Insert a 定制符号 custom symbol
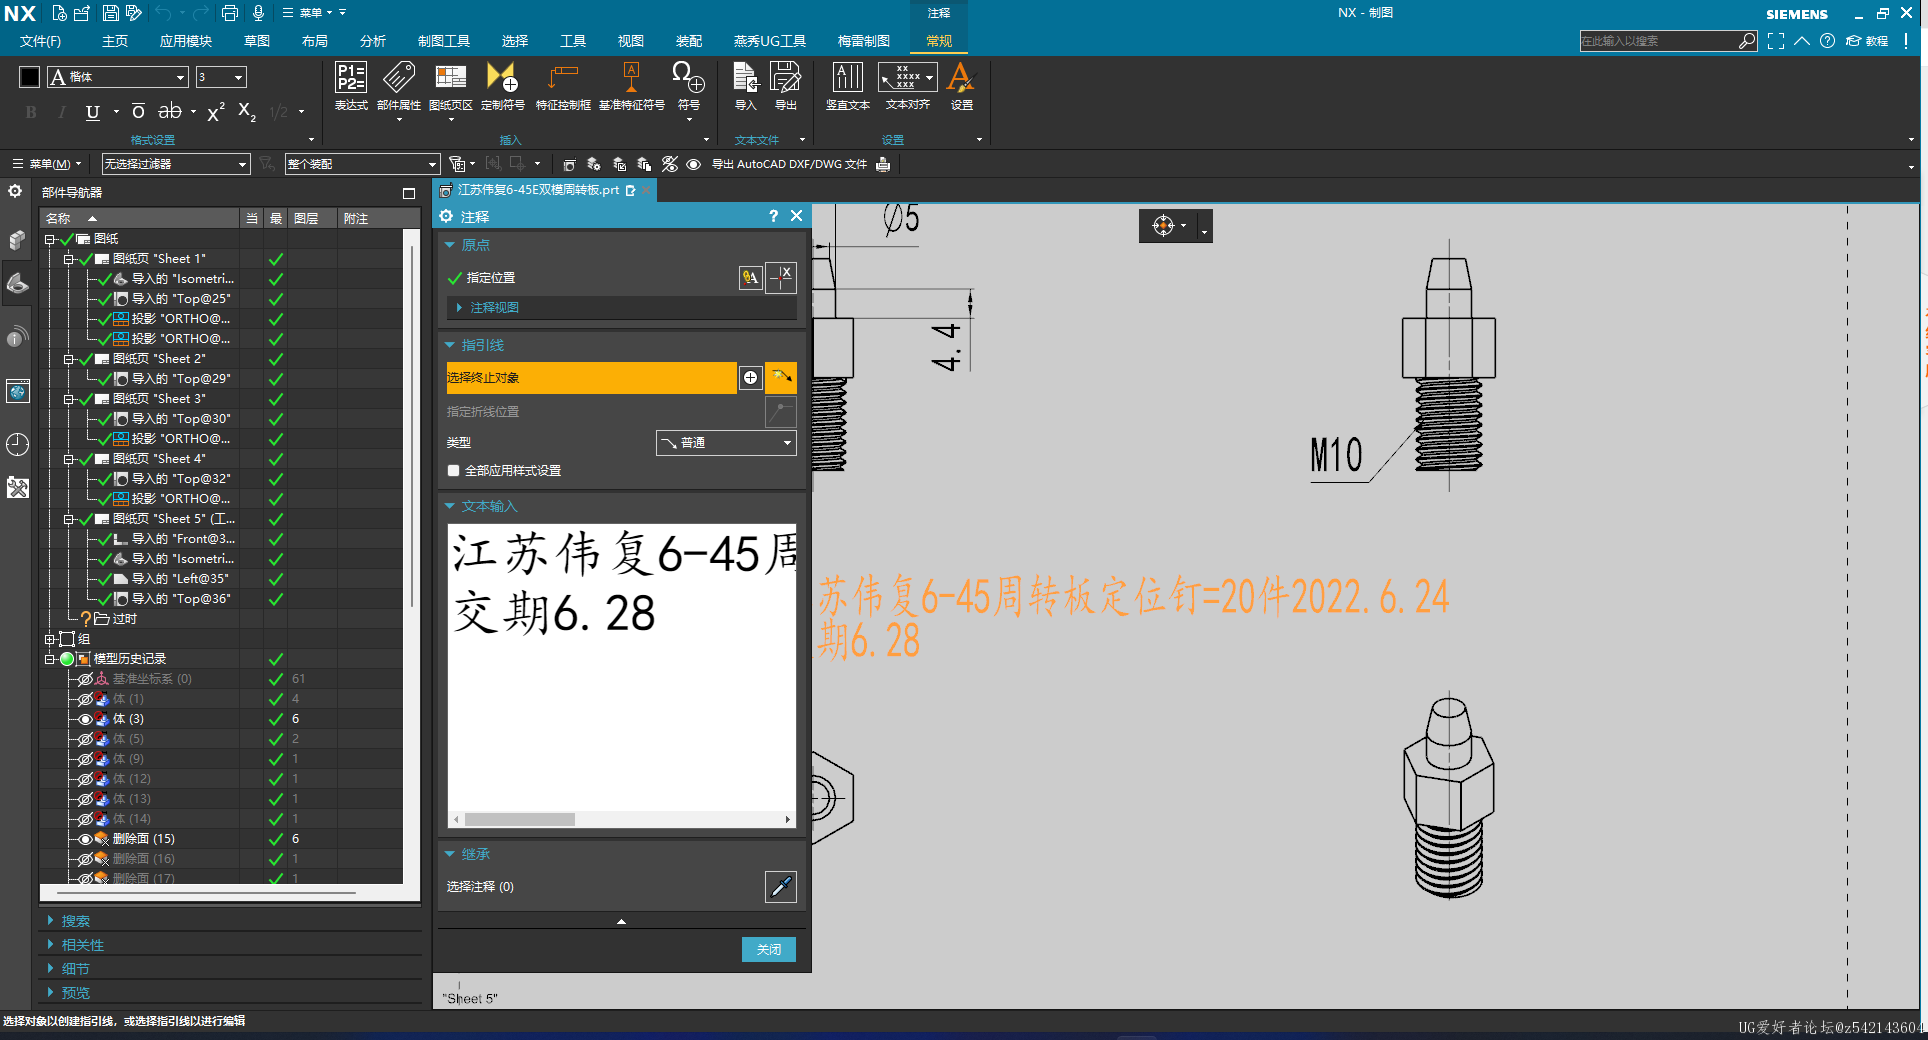 coord(502,87)
